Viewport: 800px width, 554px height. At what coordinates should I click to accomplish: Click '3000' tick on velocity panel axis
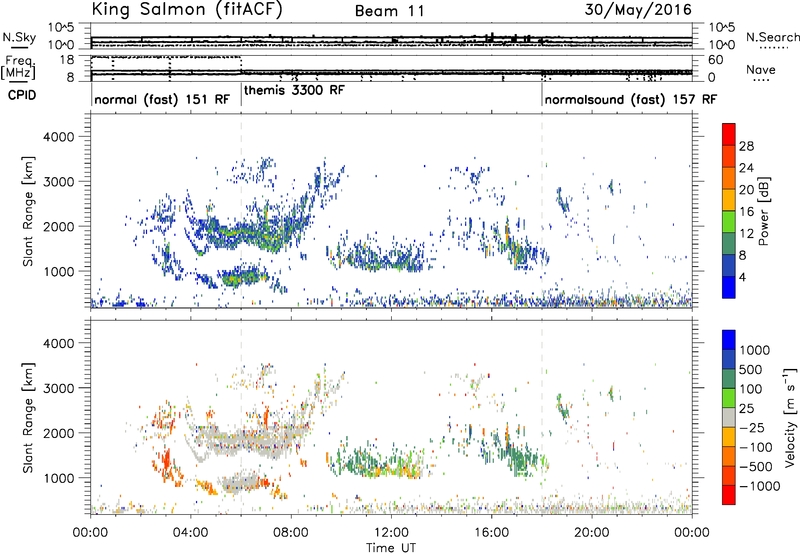[58, 388]
